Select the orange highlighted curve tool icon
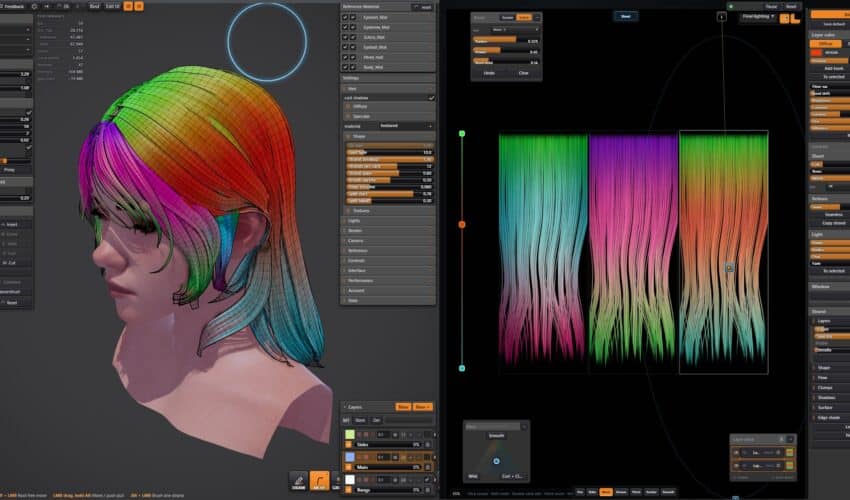This screenshot has width=850, height=500. [319, 481]
